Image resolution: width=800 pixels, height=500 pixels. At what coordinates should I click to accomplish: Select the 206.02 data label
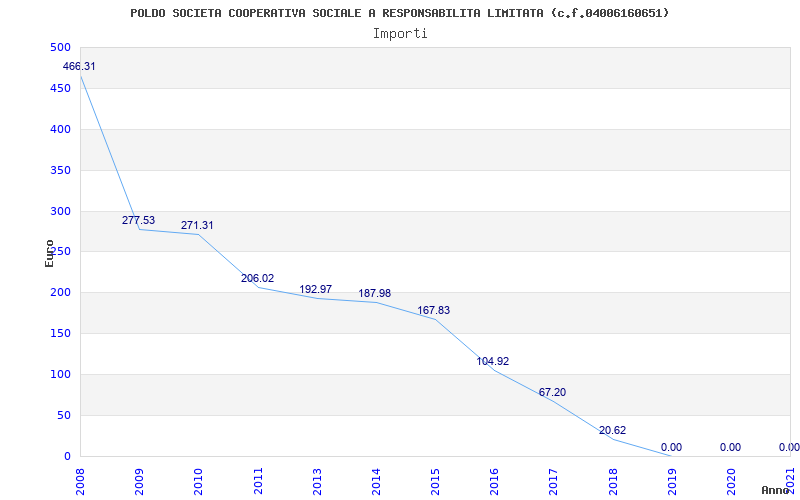257,279
